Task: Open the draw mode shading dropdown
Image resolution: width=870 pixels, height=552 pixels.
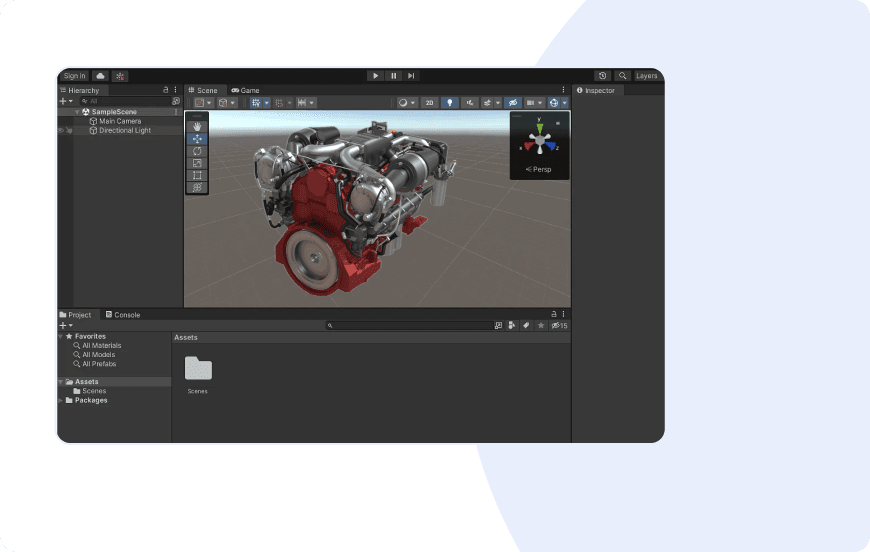Action: (x=407, y=103)
